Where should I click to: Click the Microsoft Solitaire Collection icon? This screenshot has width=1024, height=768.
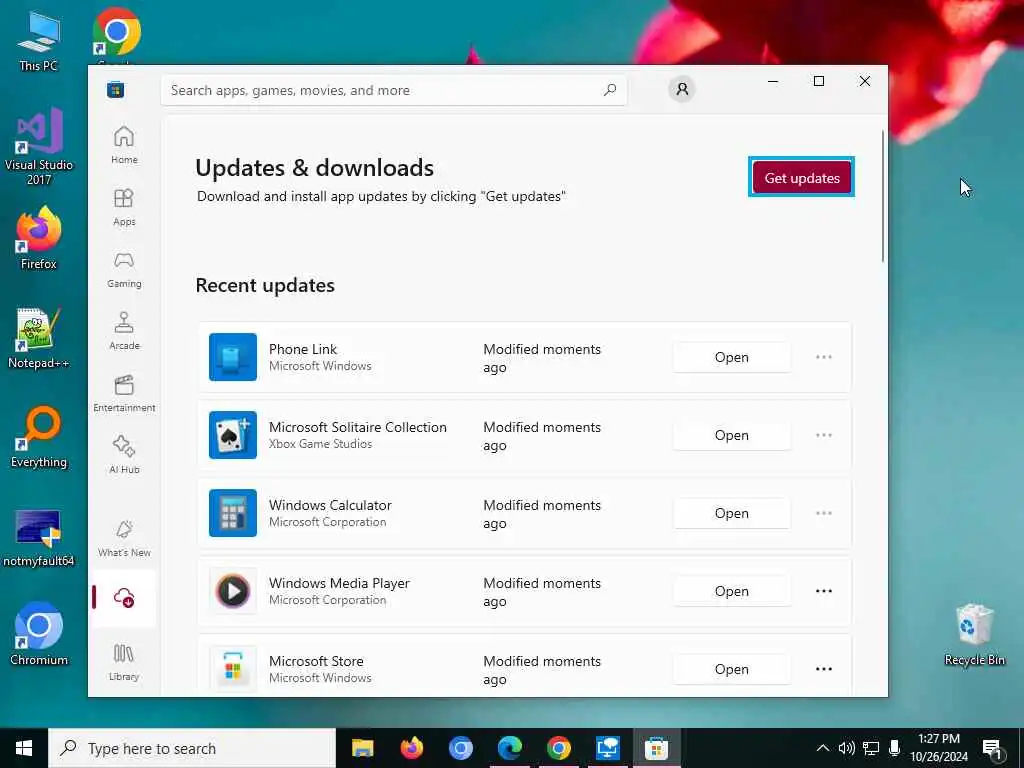[233, 435]
